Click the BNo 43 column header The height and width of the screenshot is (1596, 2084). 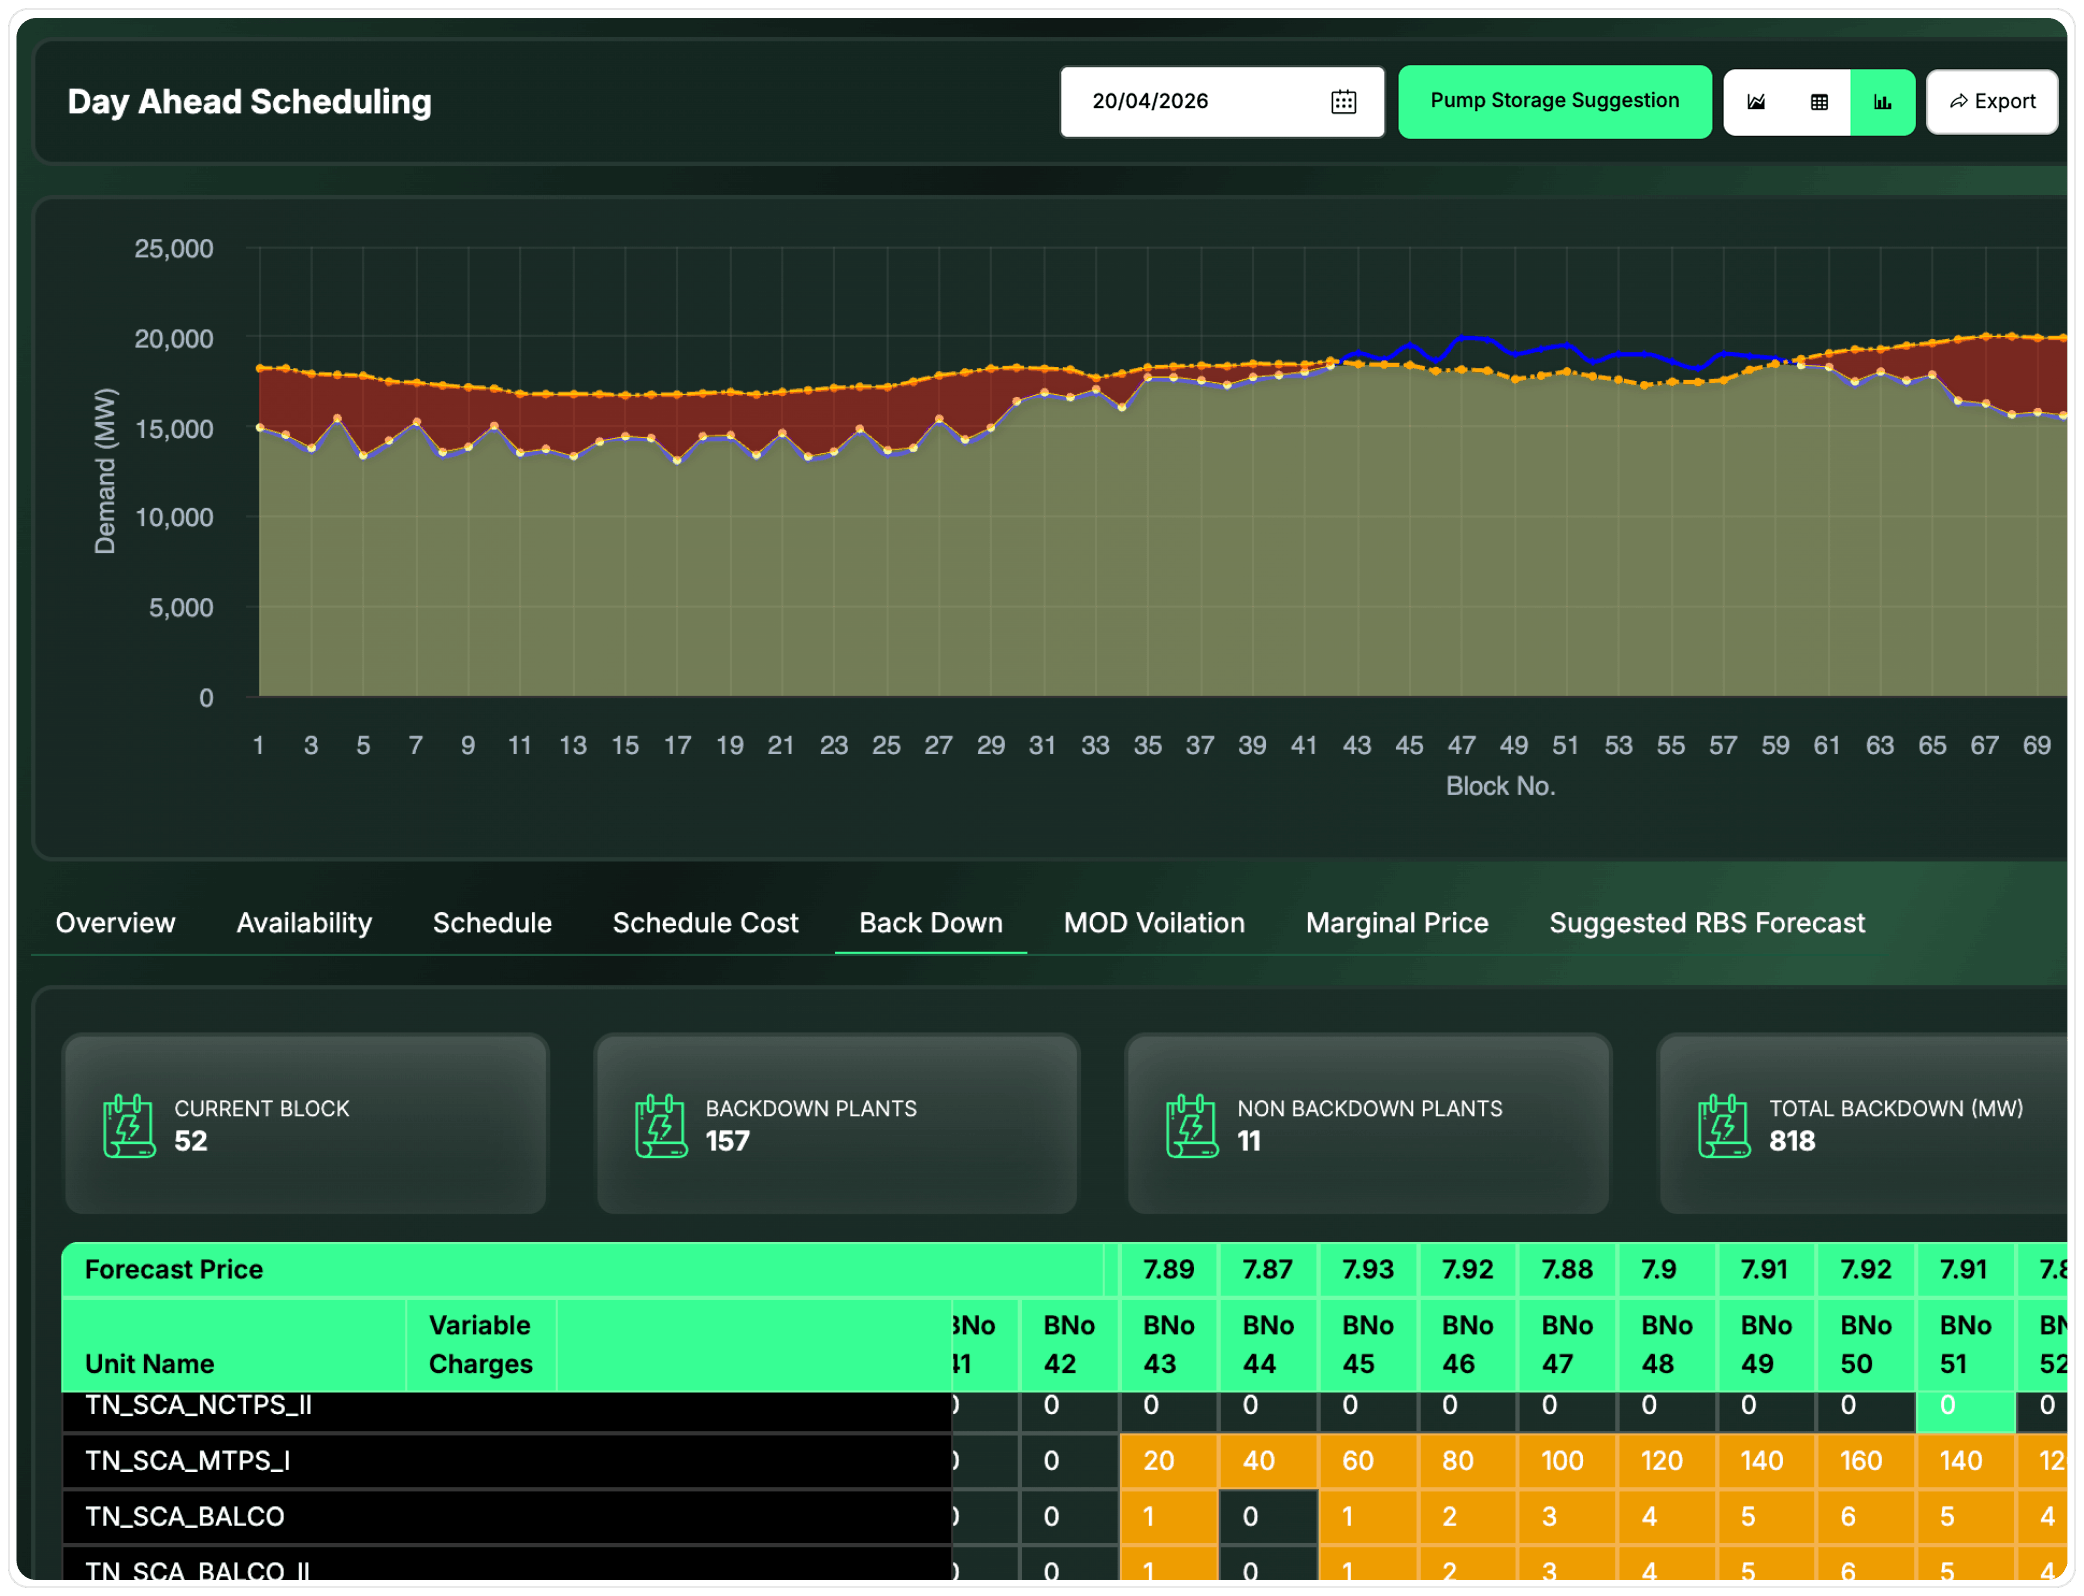tap(1168, 1344)
